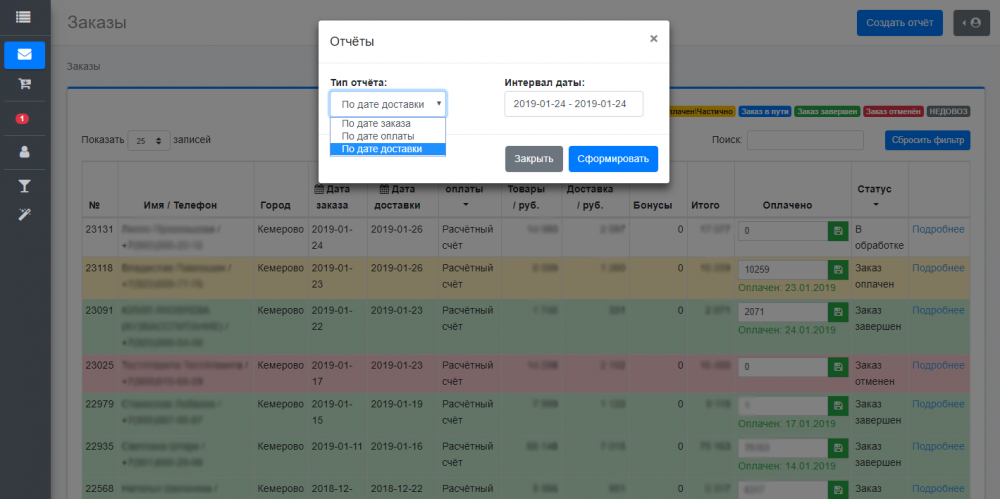Image resolution: width=1000 pixels, height=499 pixels.
Task: Click the Поиск search field
Action: tap(805, 140)
